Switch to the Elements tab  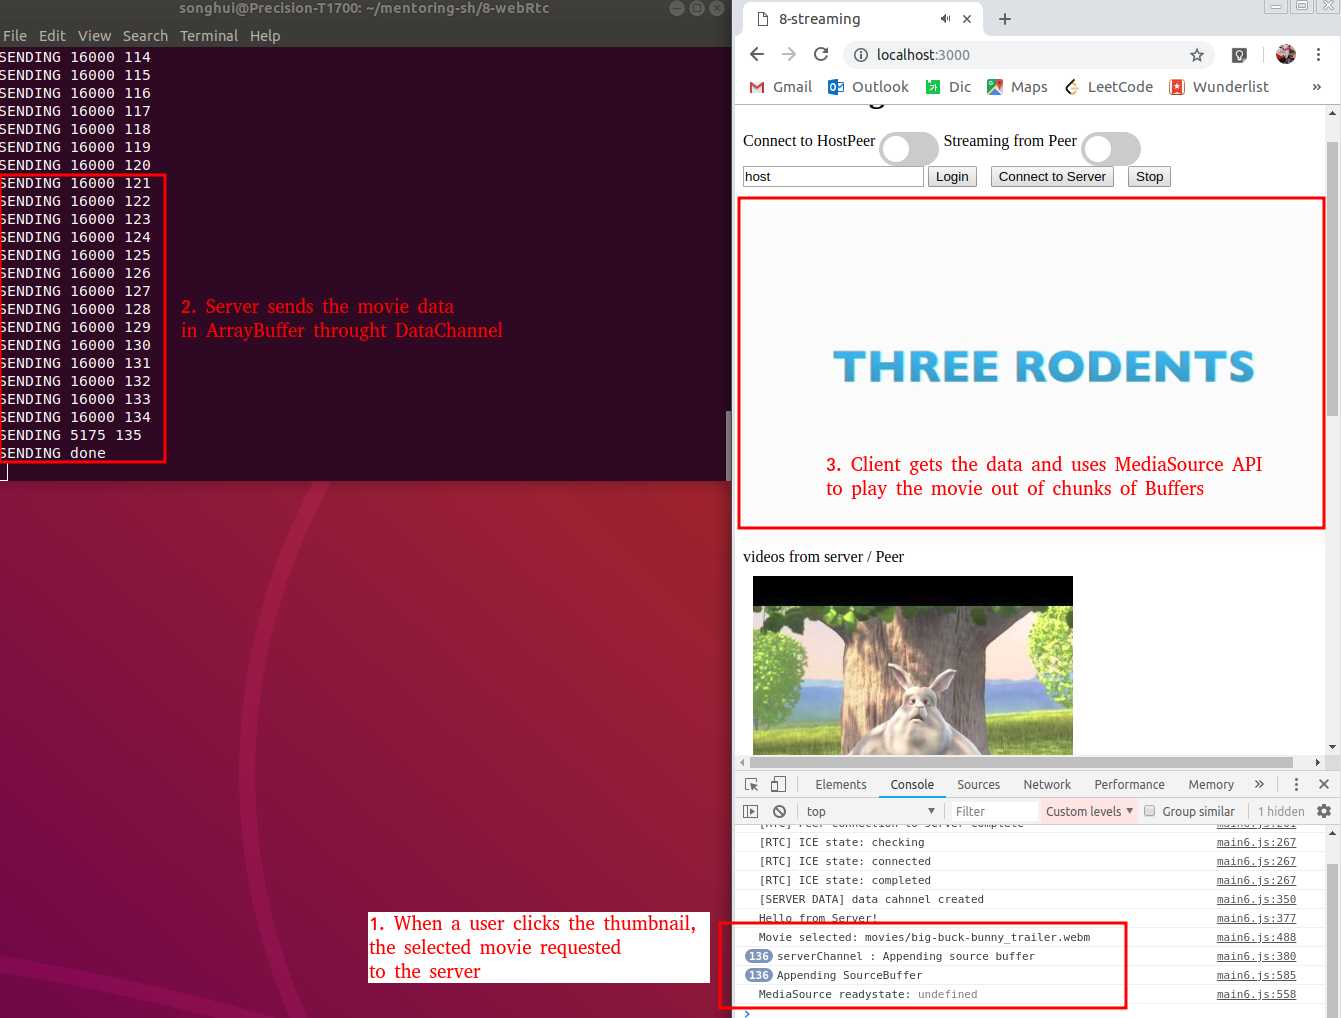point(841,785)
